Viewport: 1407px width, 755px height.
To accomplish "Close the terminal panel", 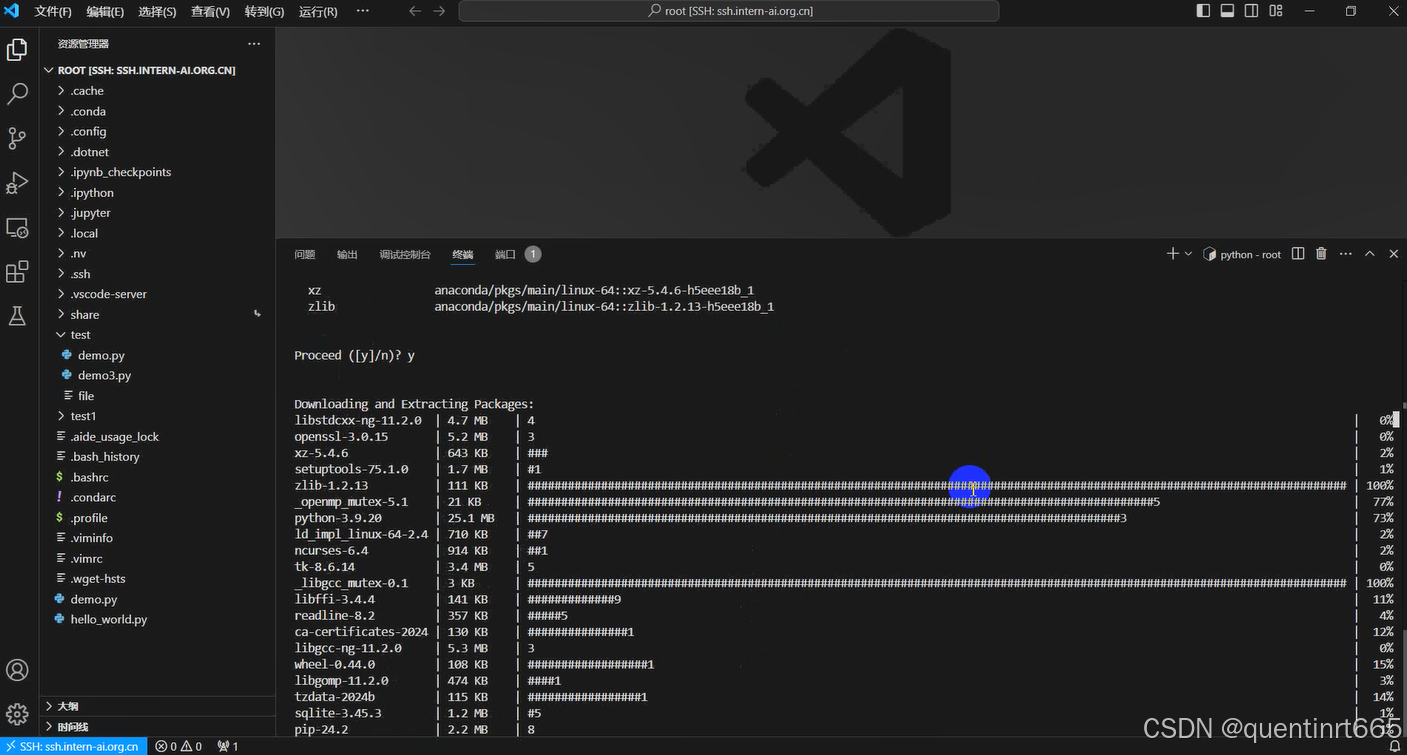I will tap(1394, 254).
